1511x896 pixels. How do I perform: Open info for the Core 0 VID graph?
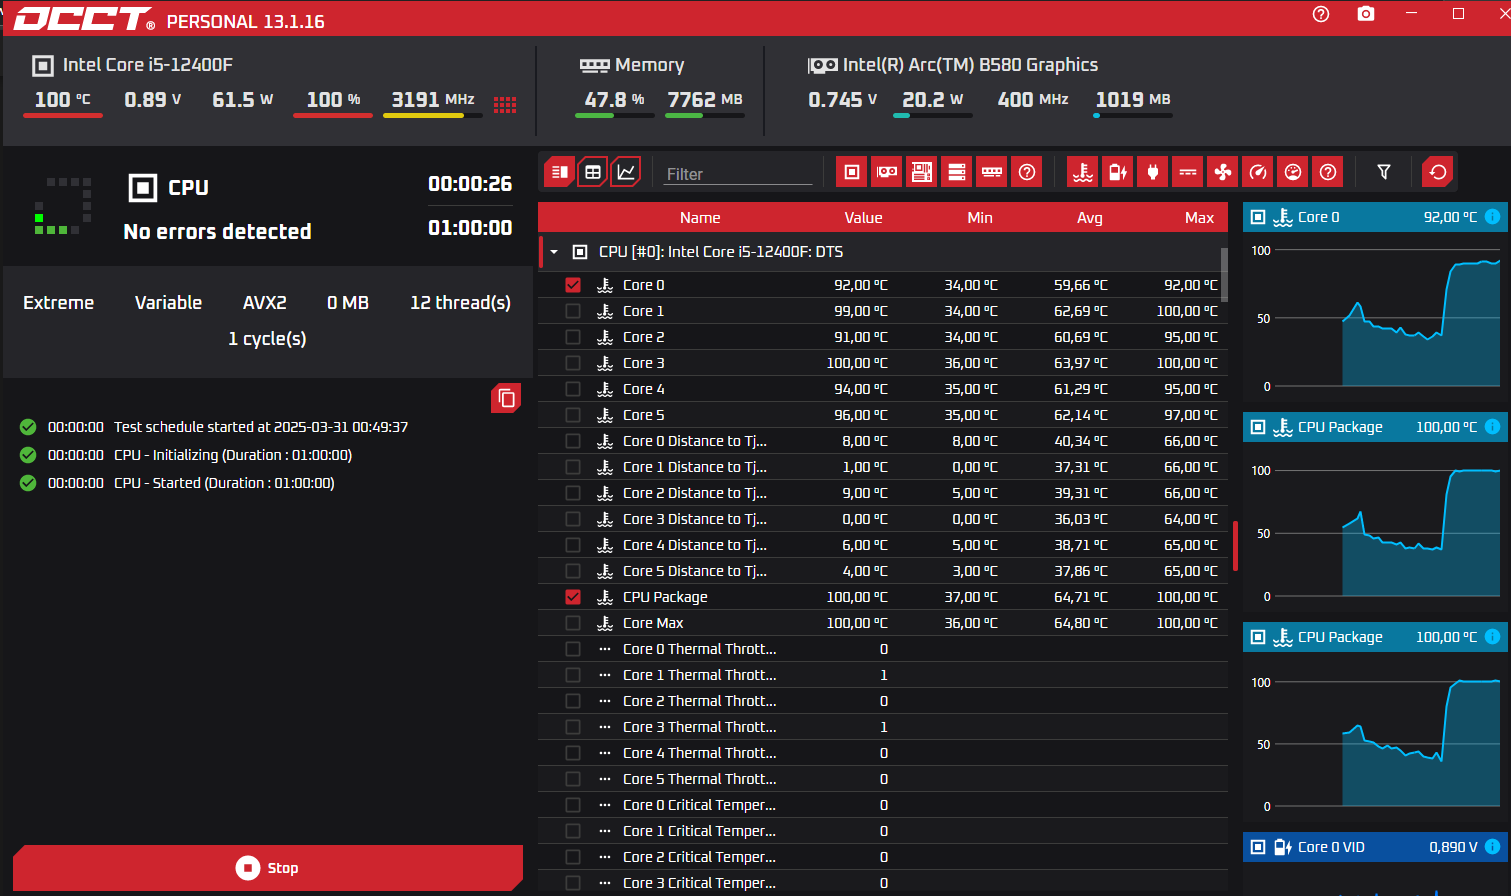[1492, 847]
